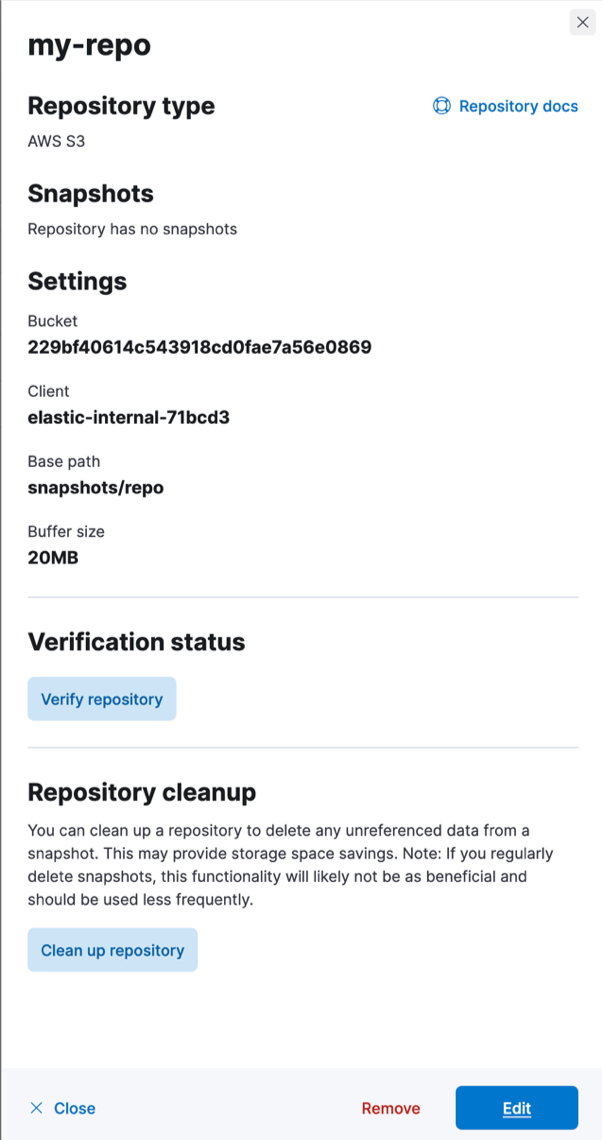Image resolution: width=602 pixels, height=1140 pixels.
Task: Click Clean up repository
Action: coord(112,950)
